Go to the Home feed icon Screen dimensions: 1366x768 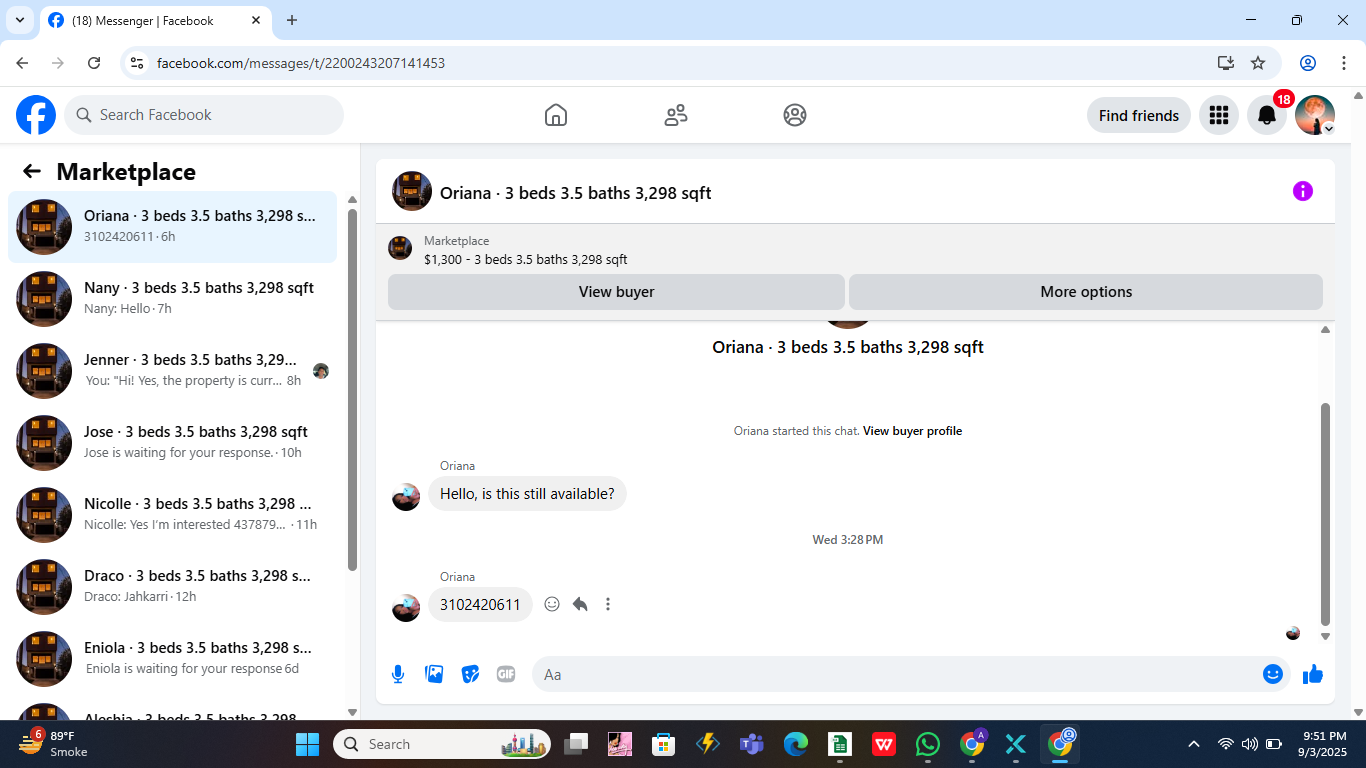(x=556, y=115)
